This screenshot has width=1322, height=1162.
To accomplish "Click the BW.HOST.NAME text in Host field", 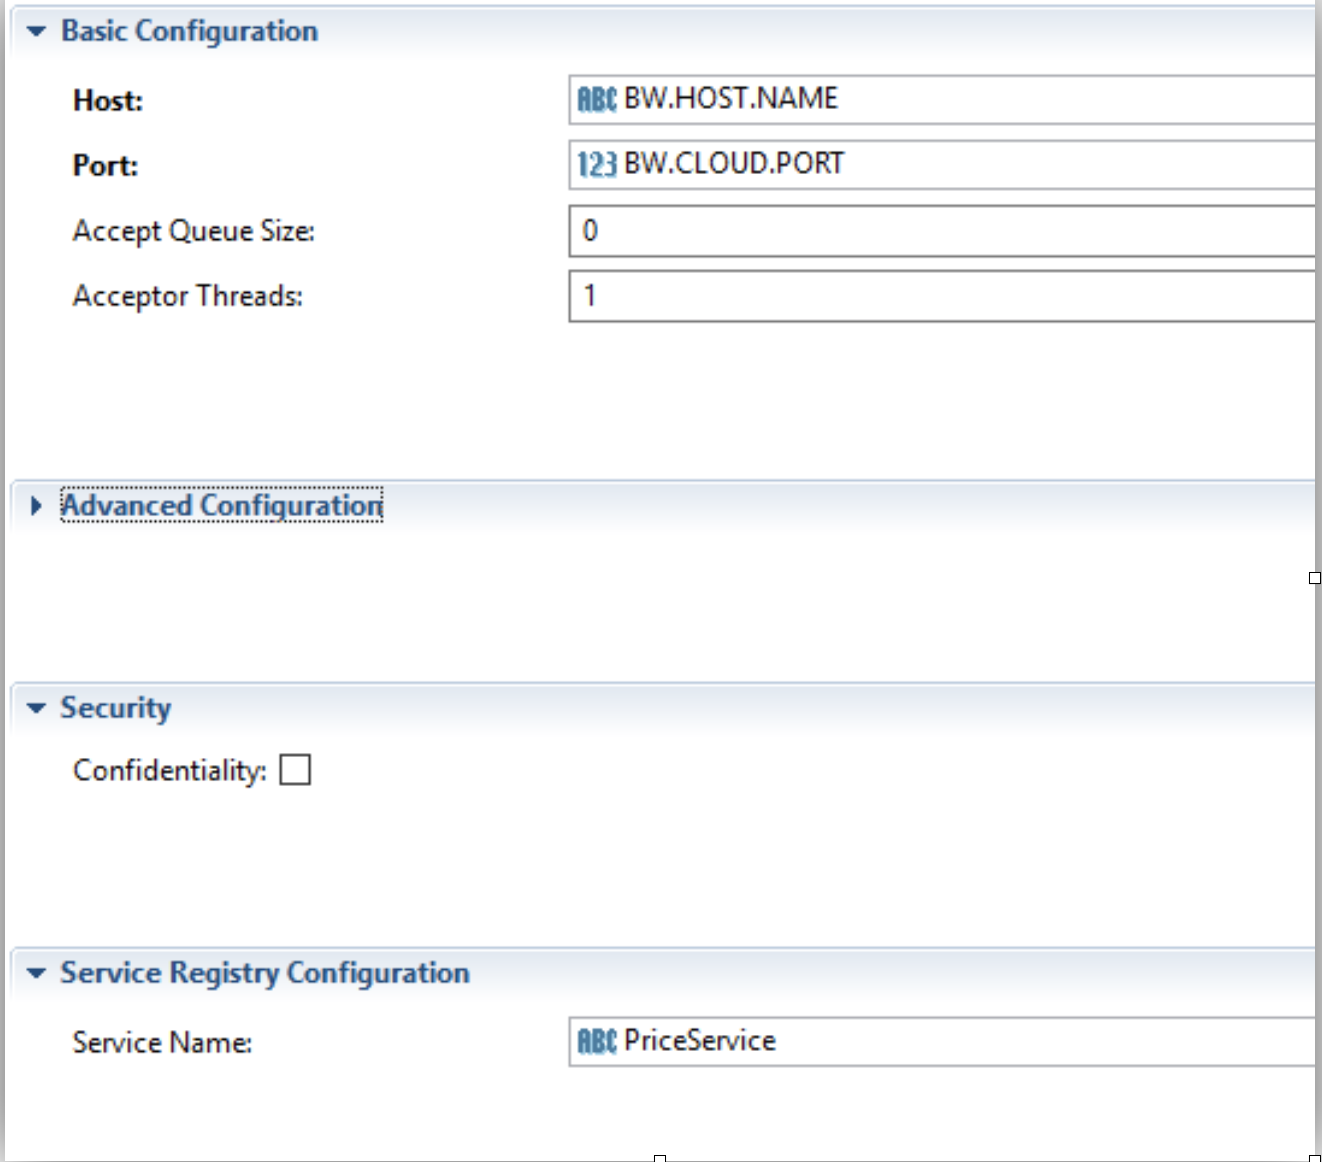I will [x=731, y=99].
